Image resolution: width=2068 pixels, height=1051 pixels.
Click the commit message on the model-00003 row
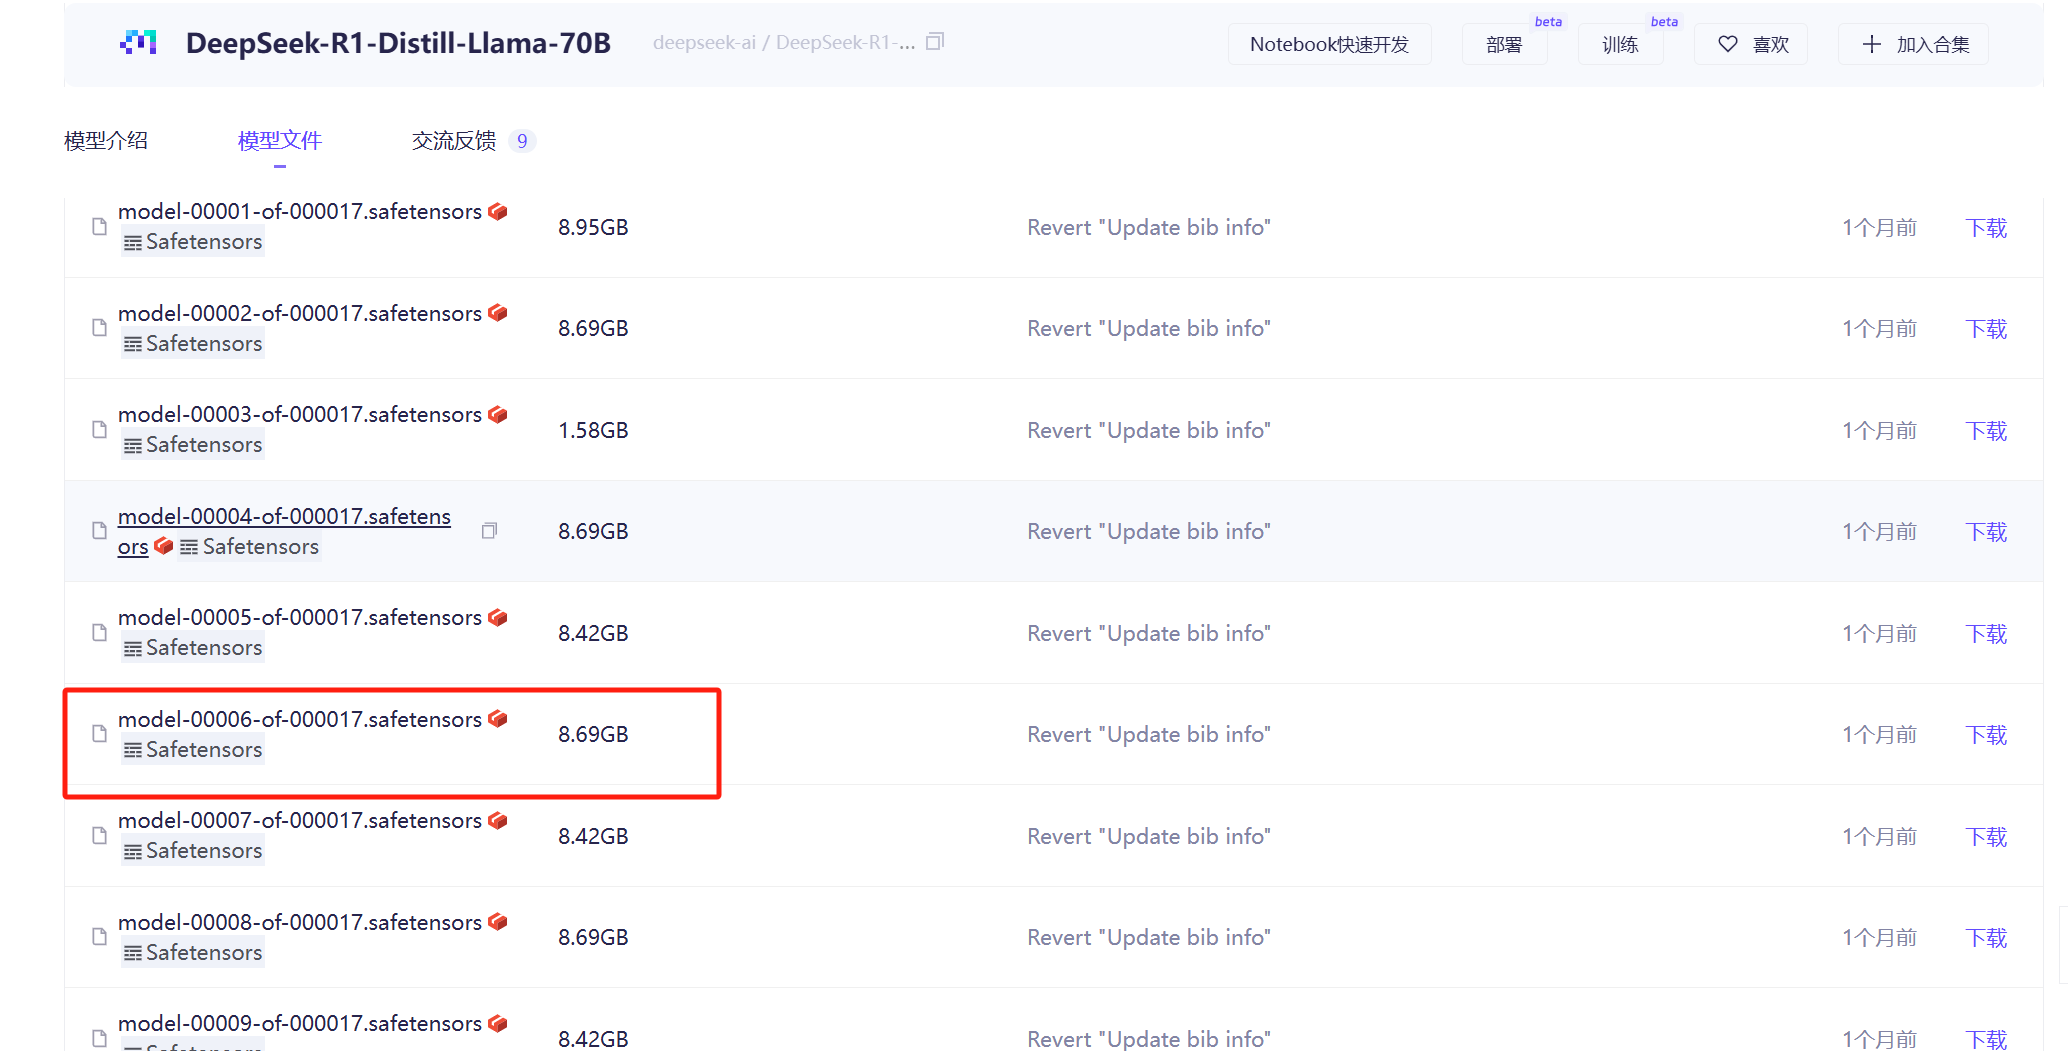(1149, 431)
